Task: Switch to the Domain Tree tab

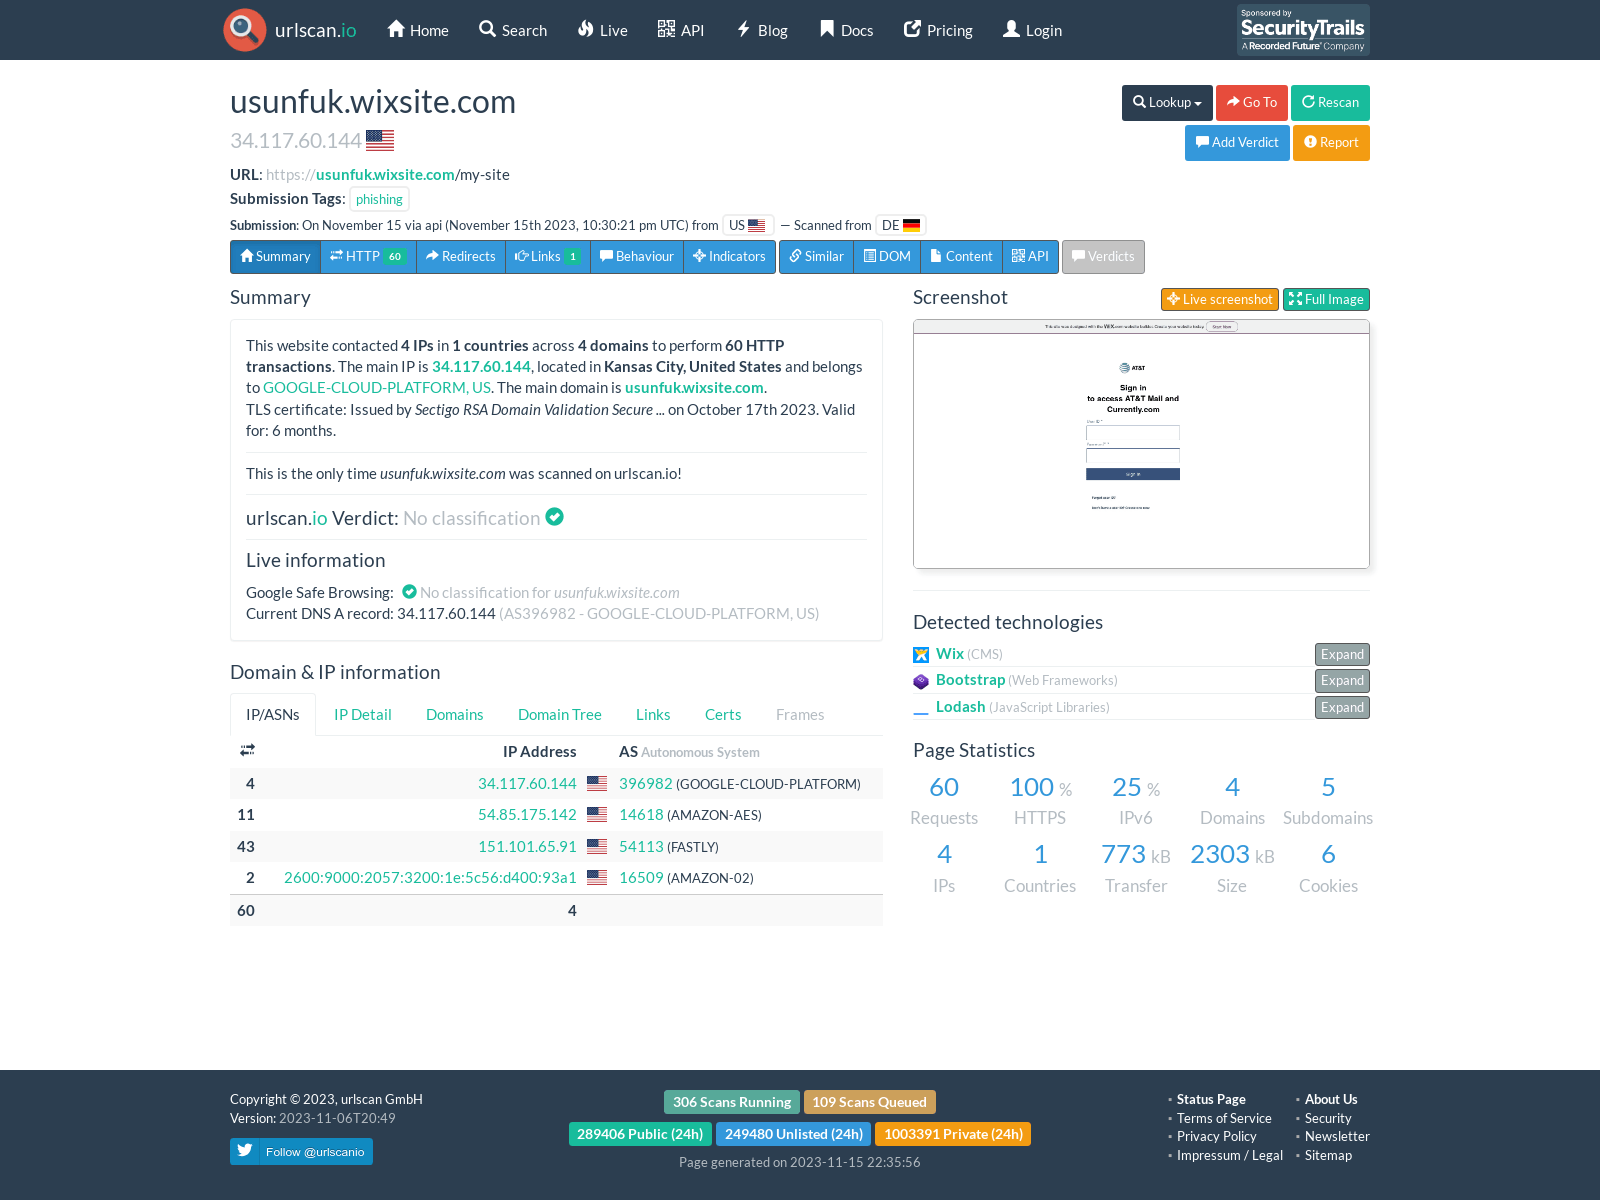Action: (560, 715)
